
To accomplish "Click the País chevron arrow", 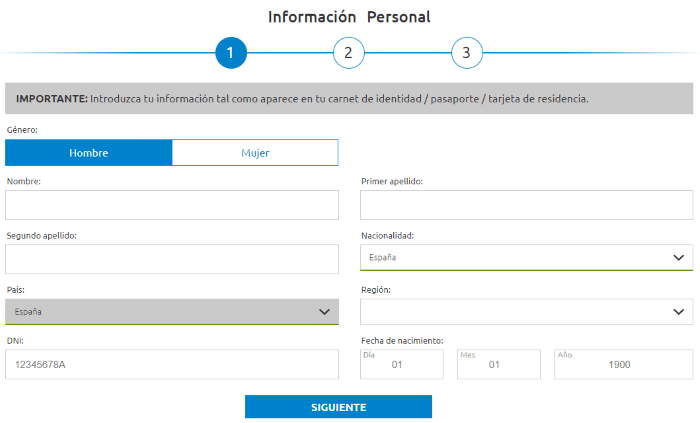I will pyautogui.click(x=324, y=312).
